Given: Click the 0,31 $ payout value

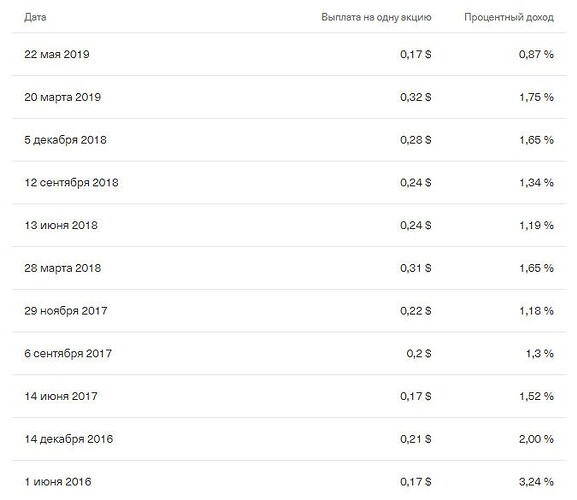Looking at the screenshot, I should (416, 268).
